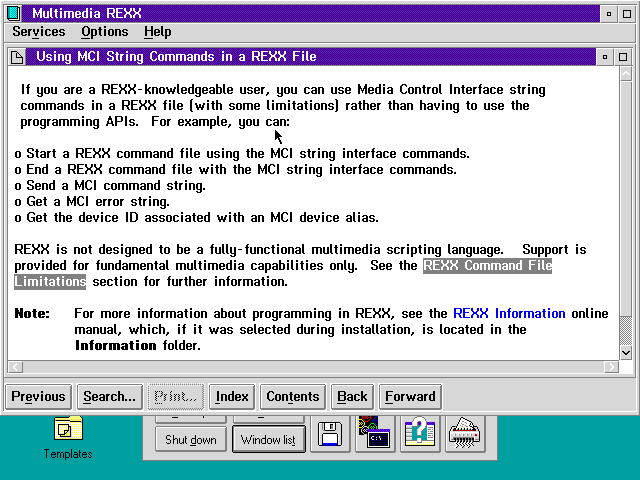Click the Search... button
The image size is (640, 480).
point(109,396)
